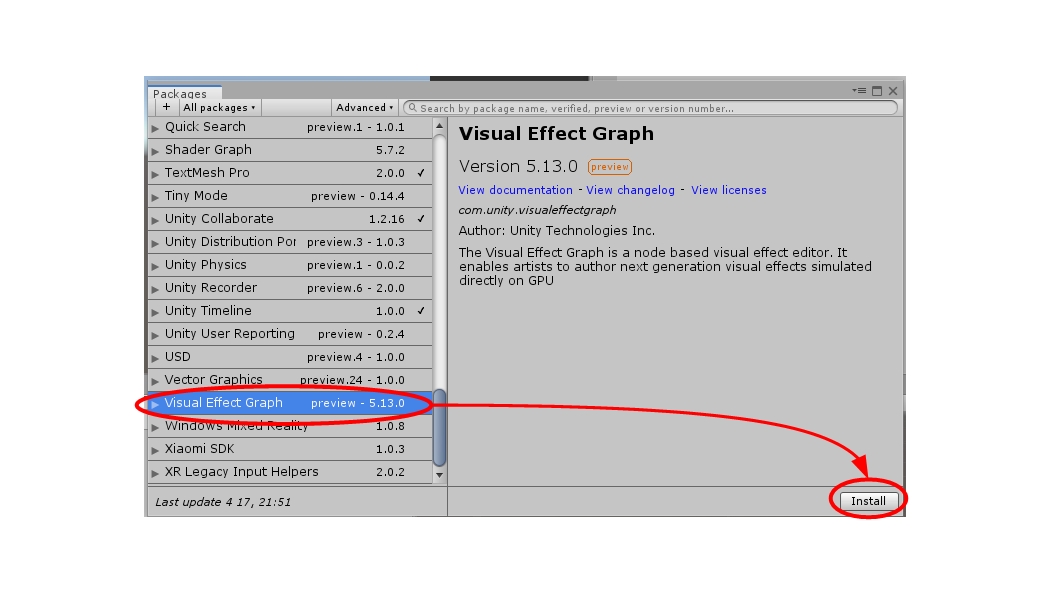Click installed checkmark on TextMesh Pro
This screenshot has width=1058, height=595.
pos(421,173)
